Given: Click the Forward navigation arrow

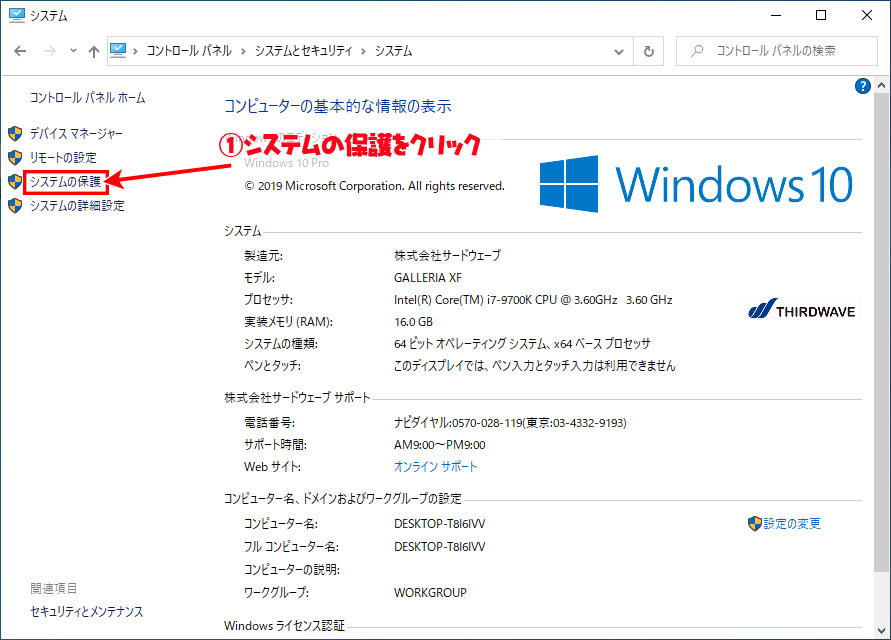Looking at the screenshot, I should tap(50, 51).
